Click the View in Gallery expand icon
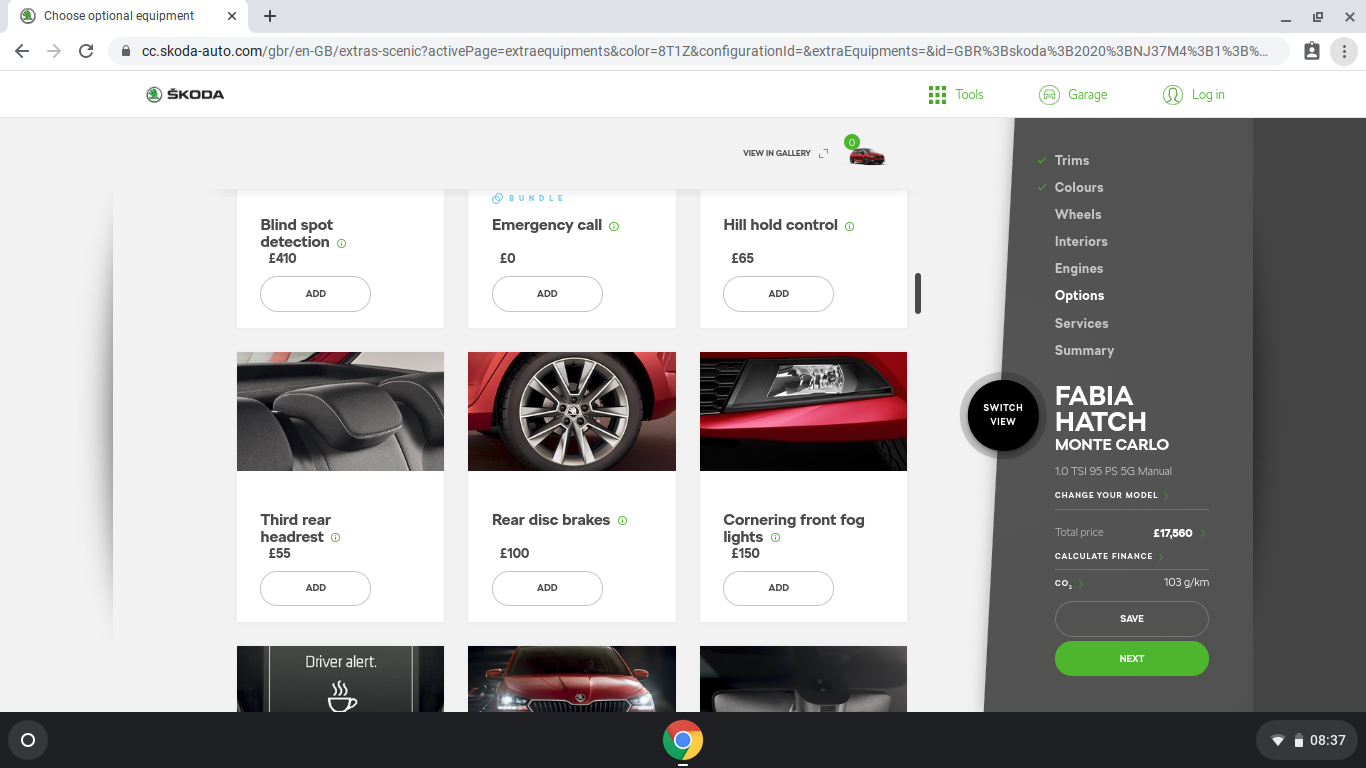The width and height of the screenshot is (1366, 768). (x=823, y=153)
